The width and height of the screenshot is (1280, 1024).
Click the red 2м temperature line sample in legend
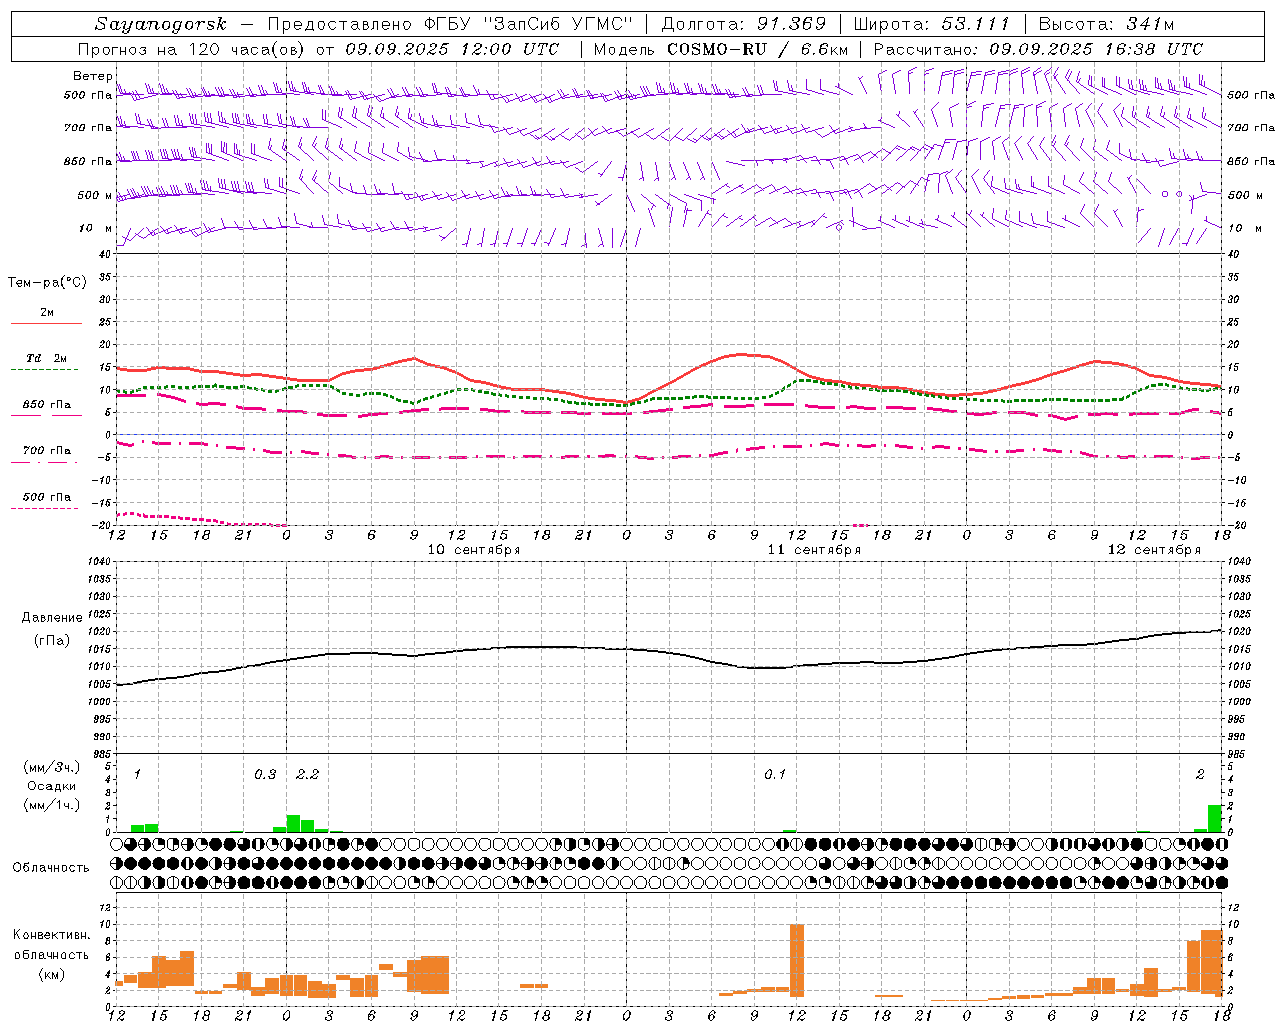pos(46,323)
